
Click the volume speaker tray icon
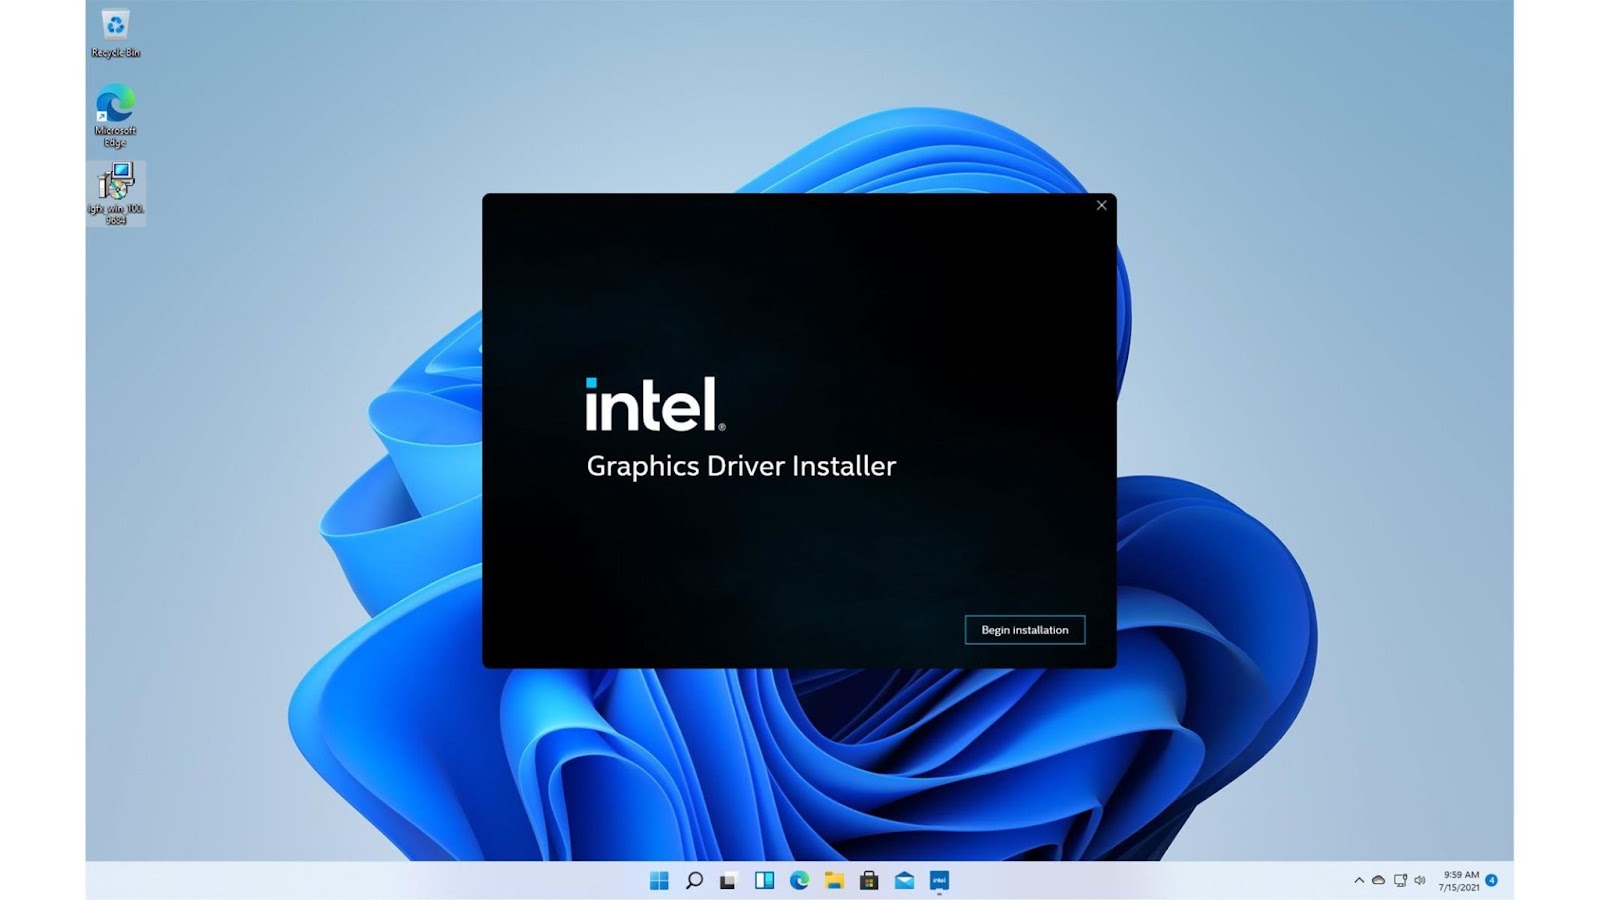[x=1420, y=881]
